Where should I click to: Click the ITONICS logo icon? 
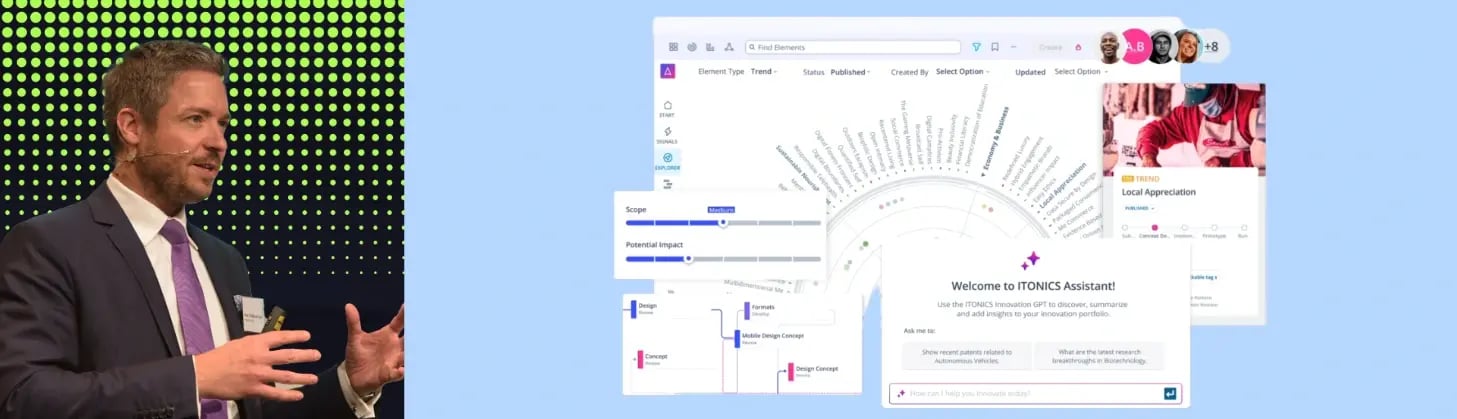pos(668,71)
